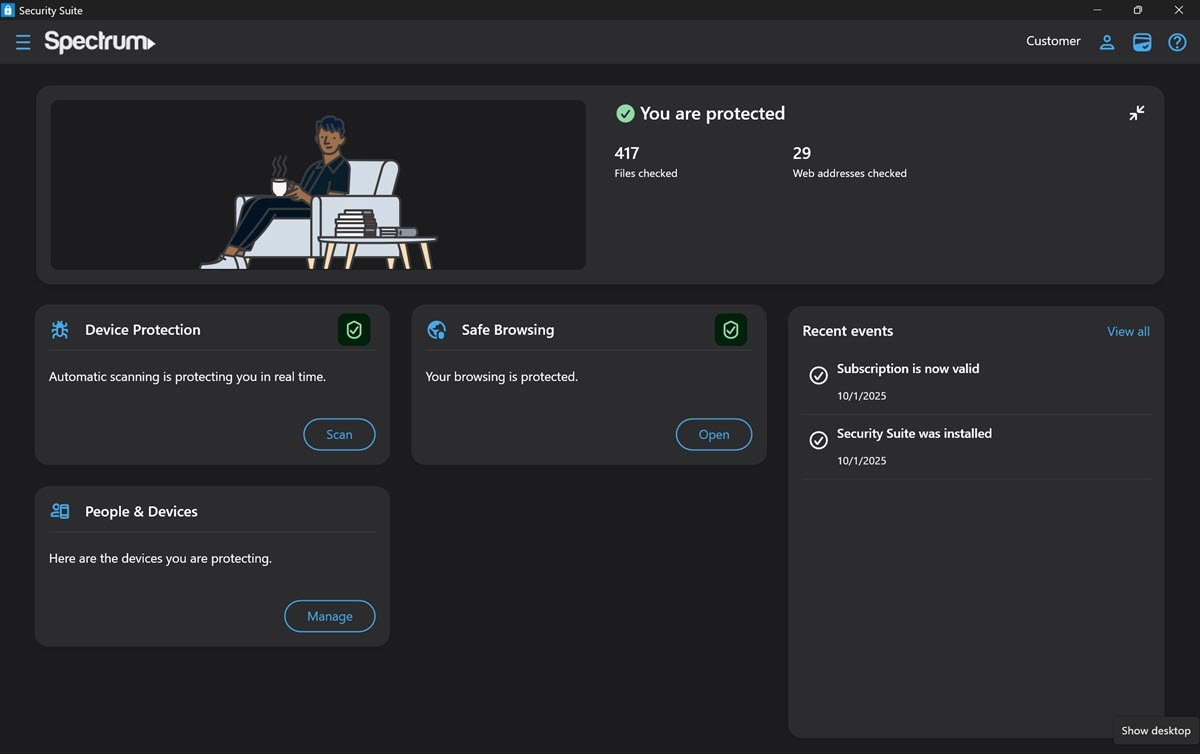1200x755 pixels.
Task: Open the hamburger navigation menu
Action: 23,42
